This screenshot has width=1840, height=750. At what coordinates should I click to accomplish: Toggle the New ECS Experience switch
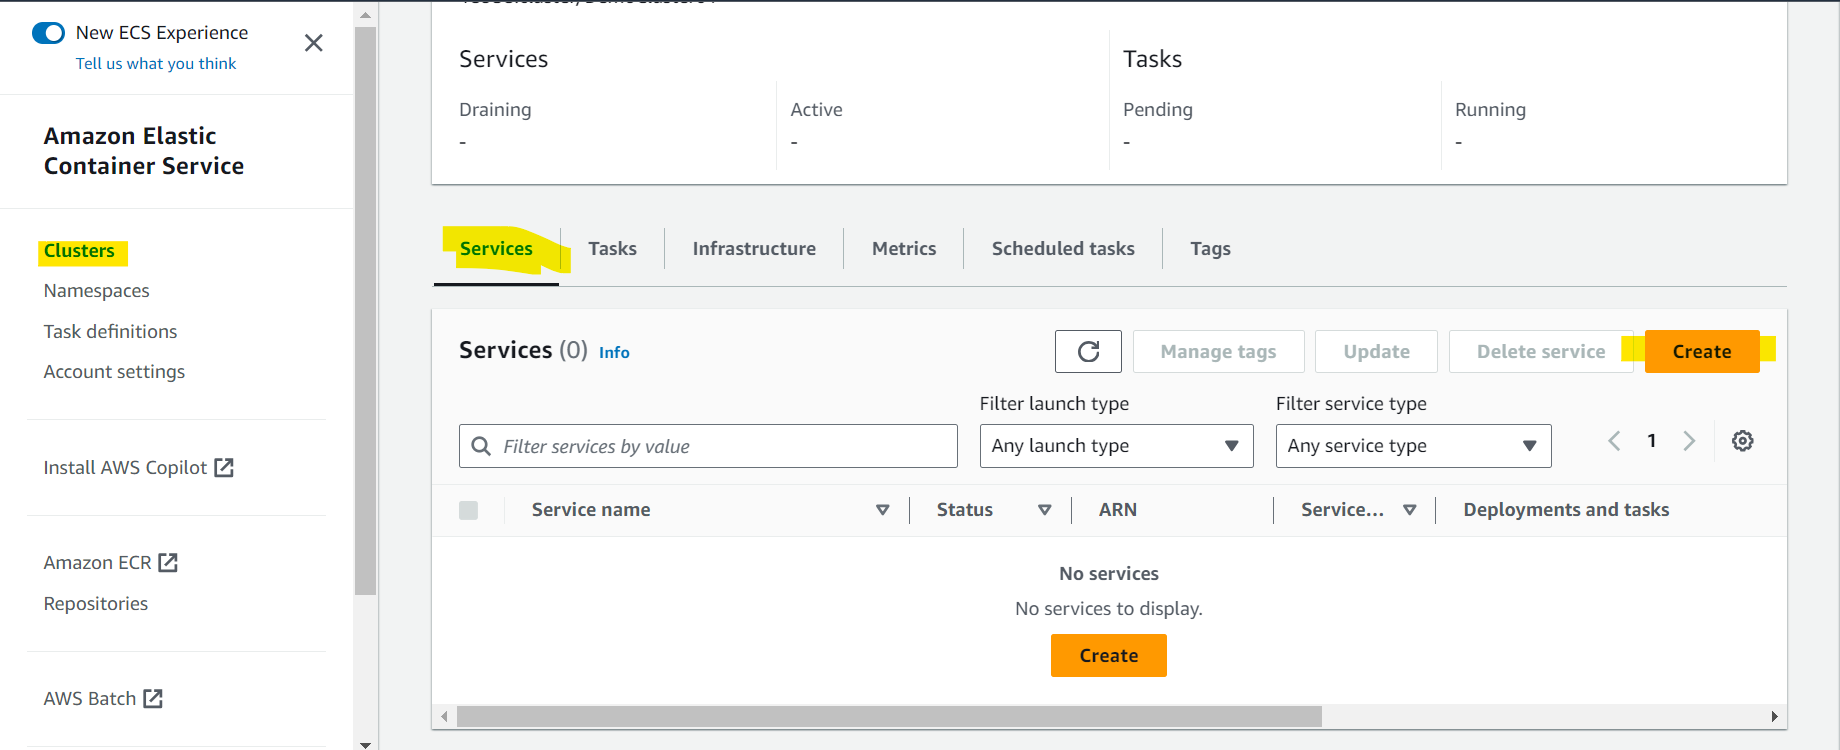(x=48, y=33)
